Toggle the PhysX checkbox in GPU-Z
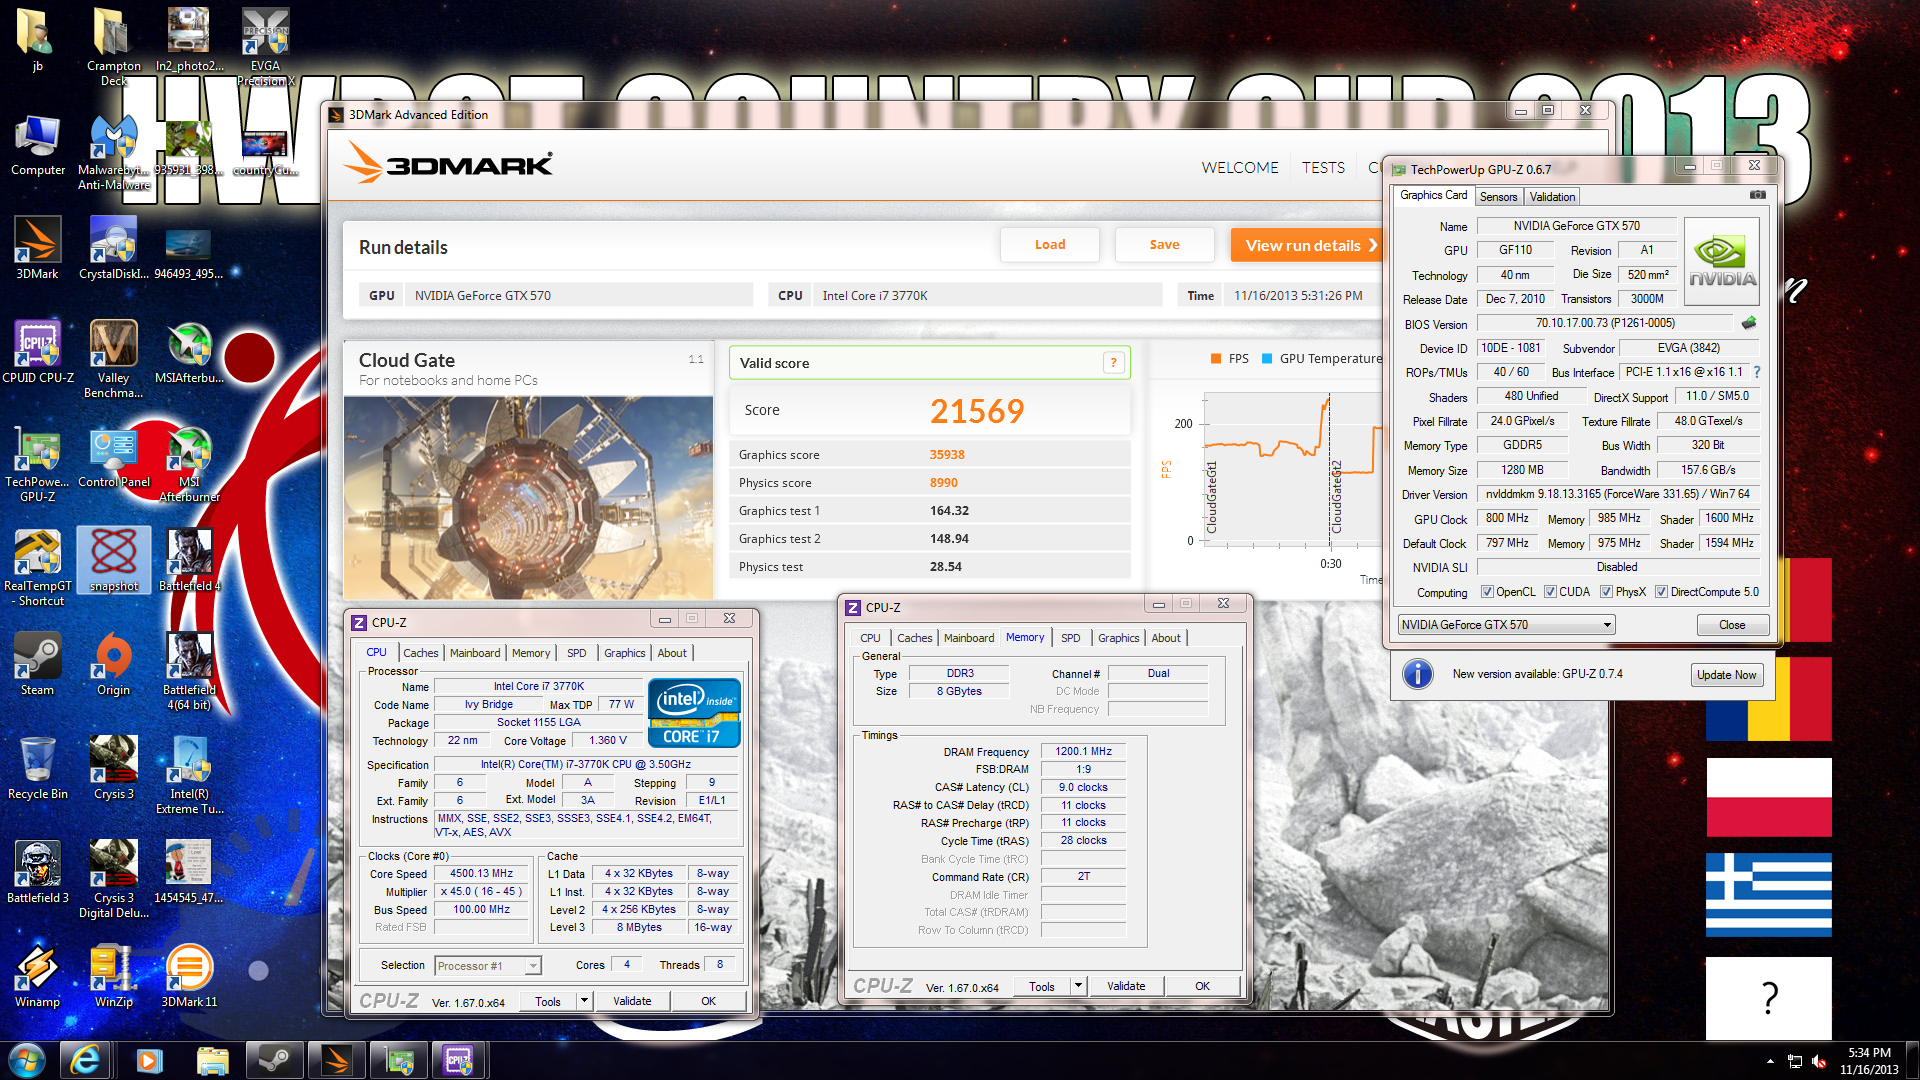The image size is (1920, 1080). (1606, 592)
